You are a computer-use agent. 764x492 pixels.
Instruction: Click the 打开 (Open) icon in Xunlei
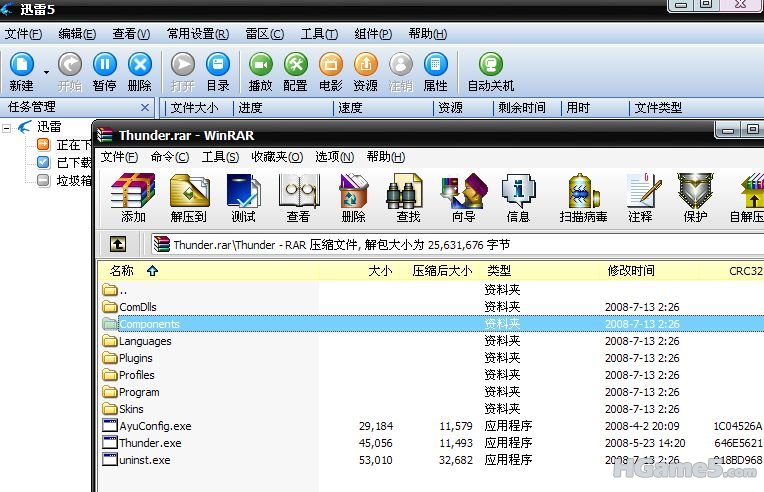coord(183,64)
